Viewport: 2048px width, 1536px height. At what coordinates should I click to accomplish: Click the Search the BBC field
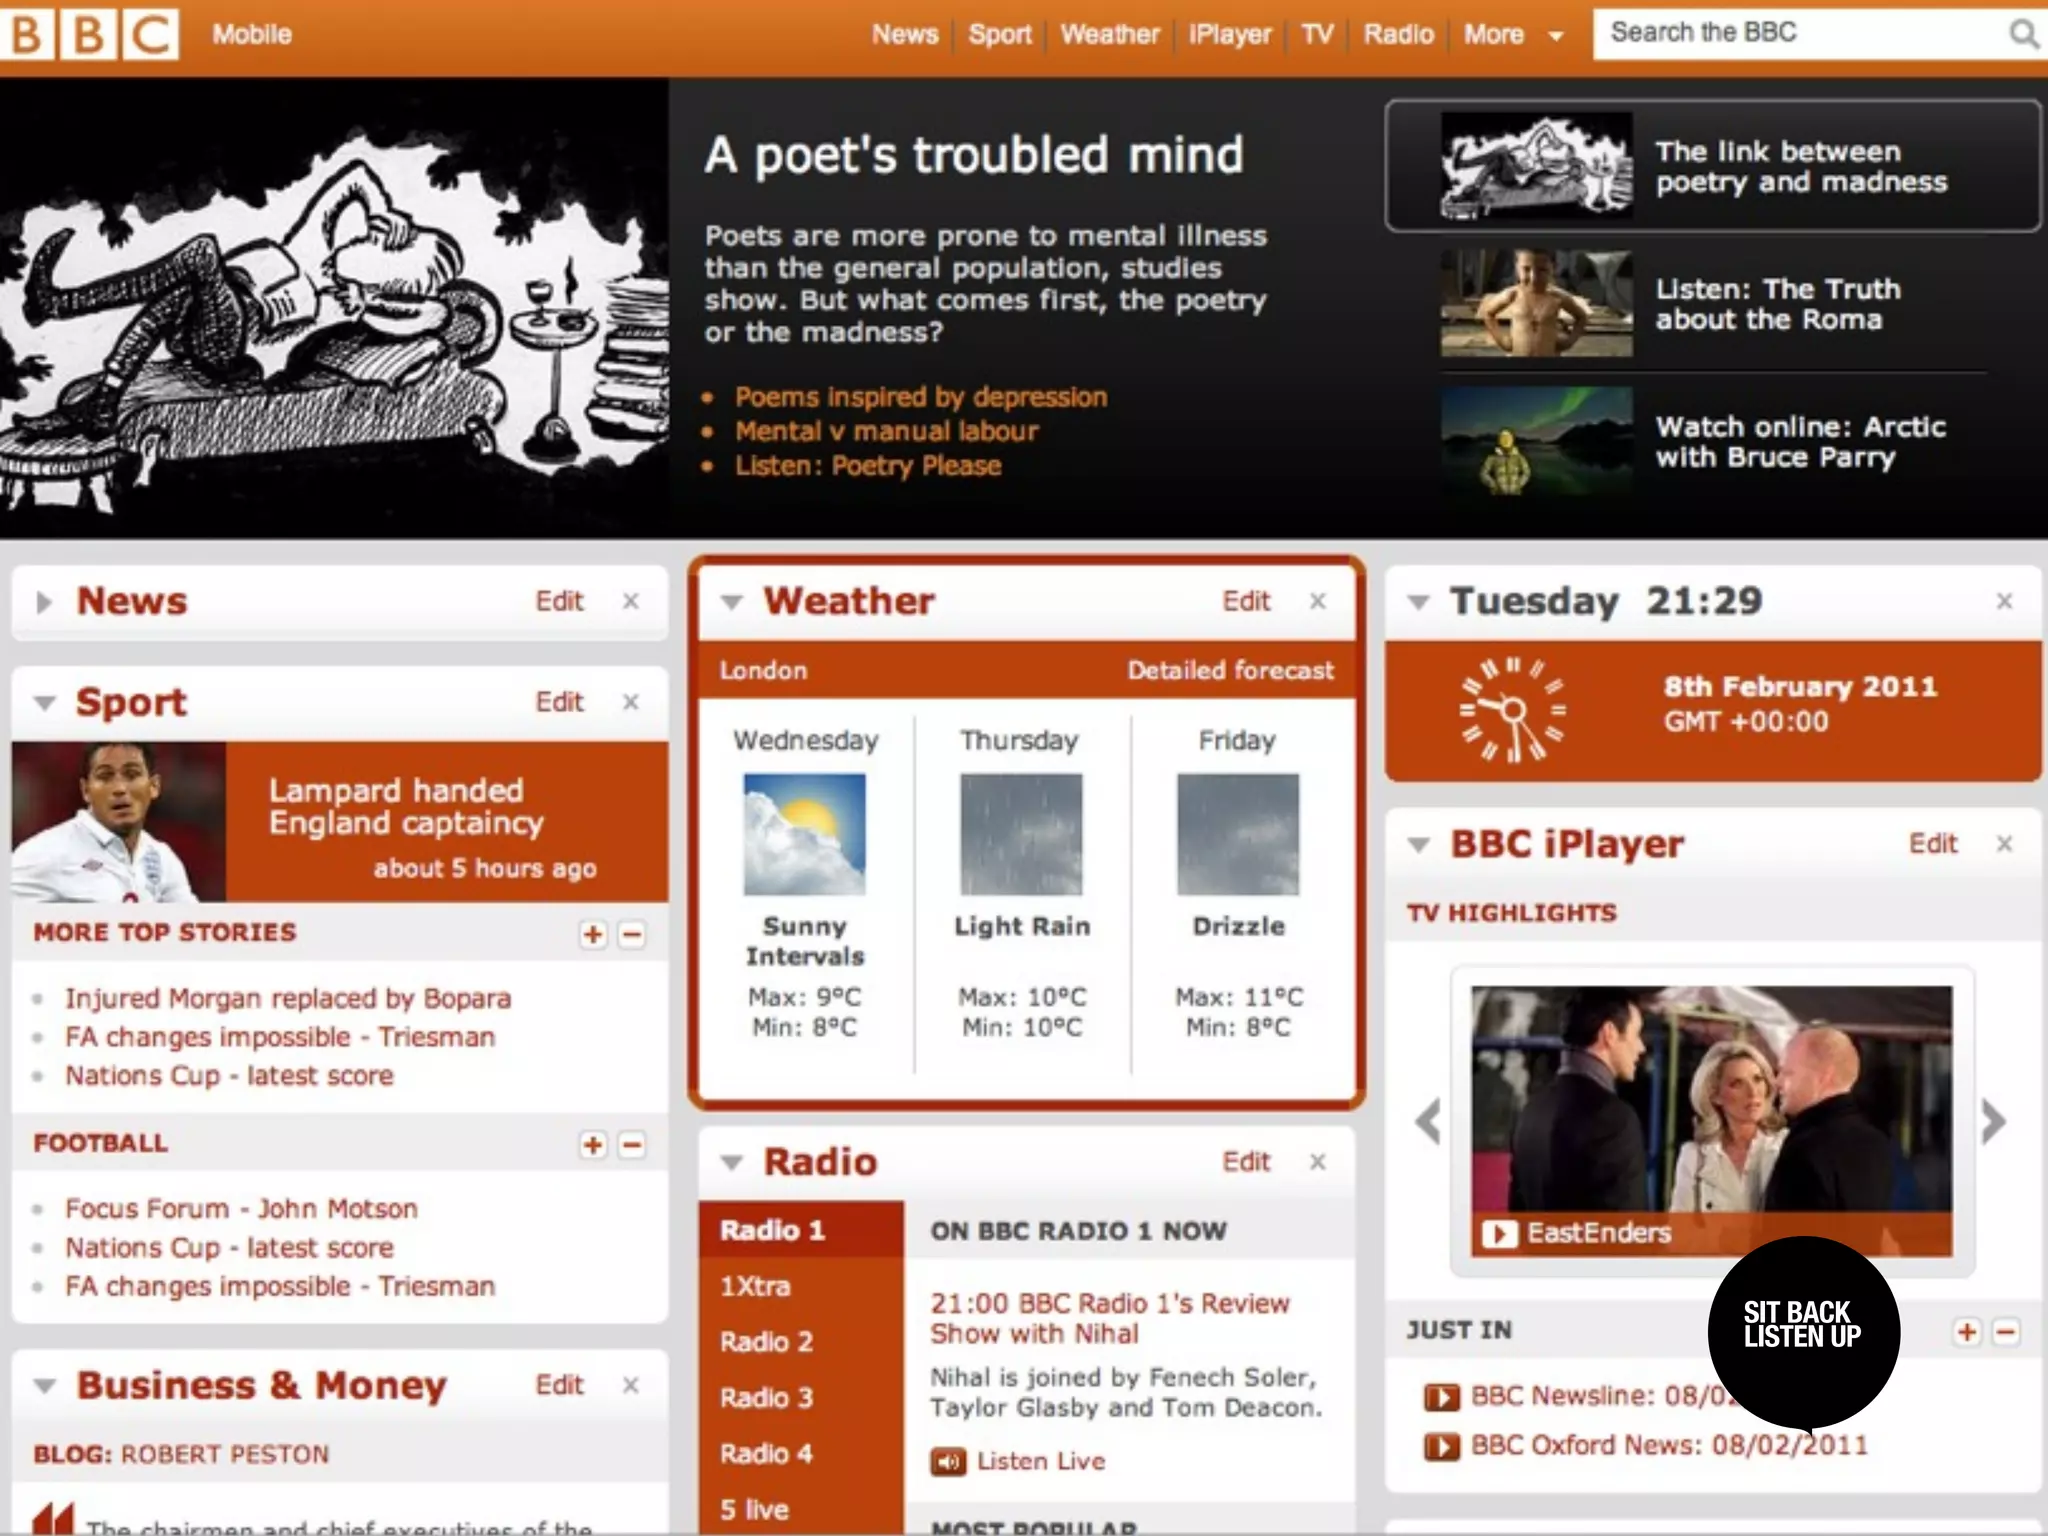tap(1790, 34)
